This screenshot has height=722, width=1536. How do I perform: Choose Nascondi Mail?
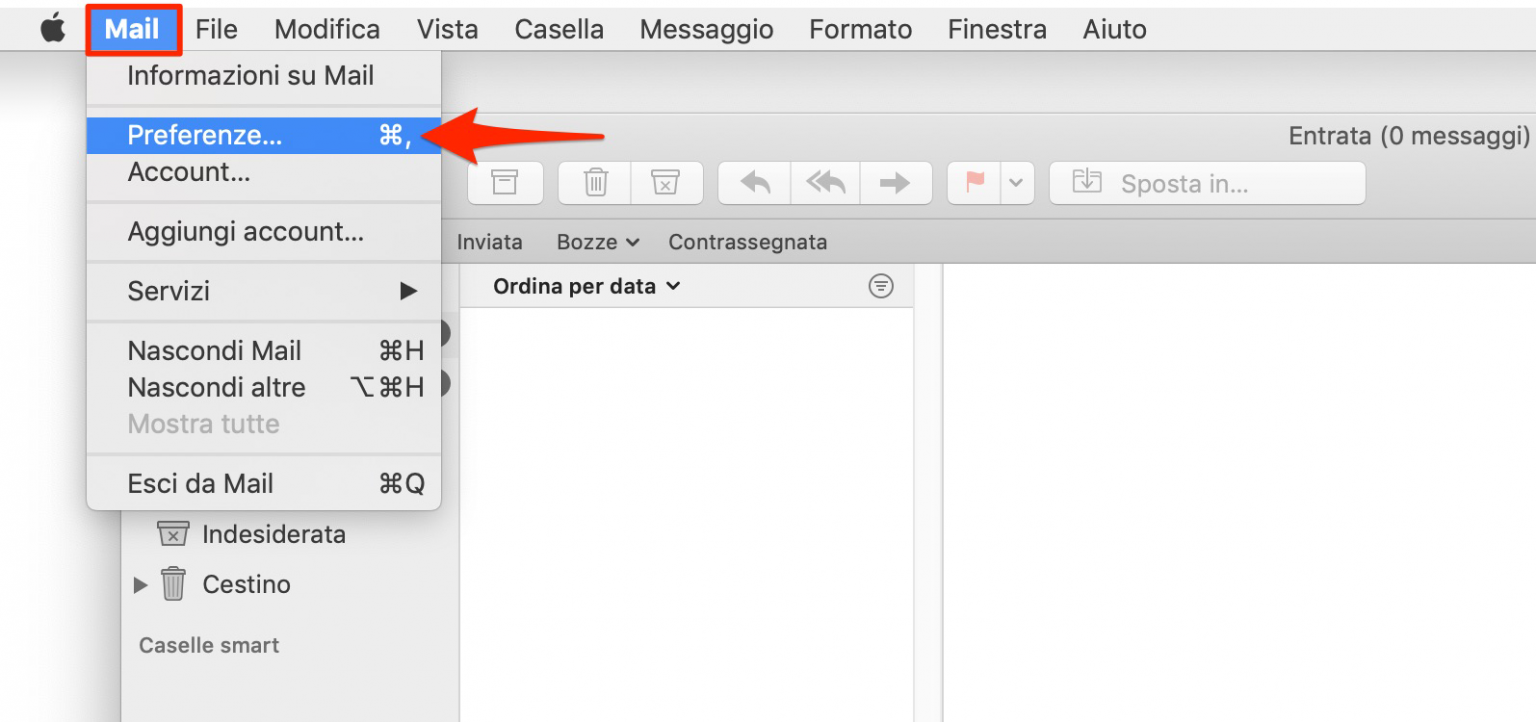[264, 351]
